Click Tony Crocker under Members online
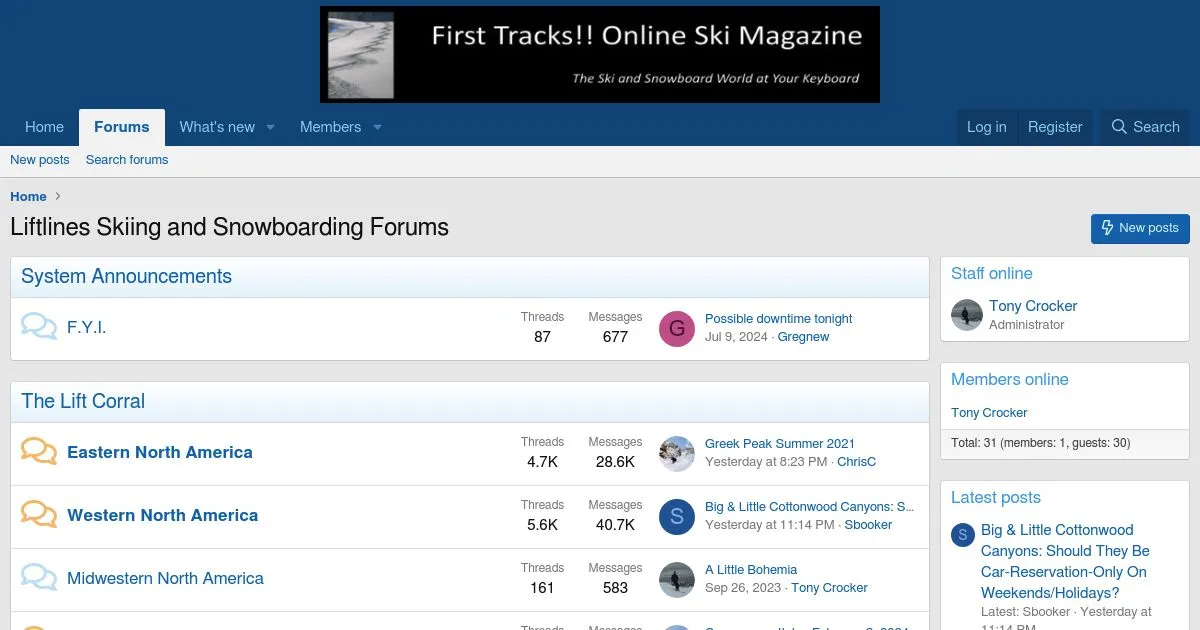Screen dimensions: 1200x630 989,413
